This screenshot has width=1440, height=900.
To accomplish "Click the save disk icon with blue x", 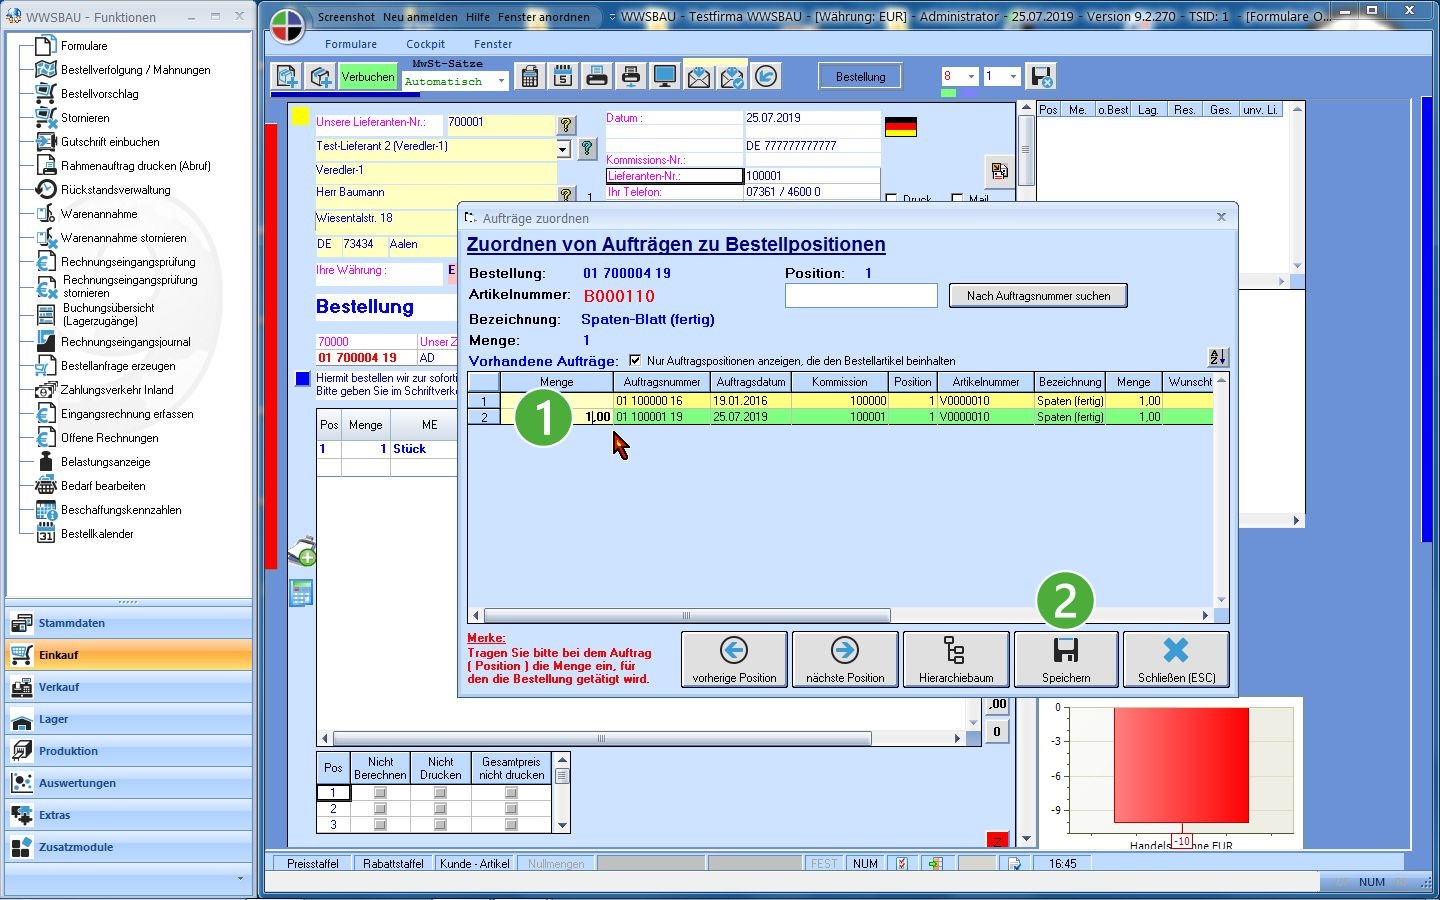I will [1041, 77].
